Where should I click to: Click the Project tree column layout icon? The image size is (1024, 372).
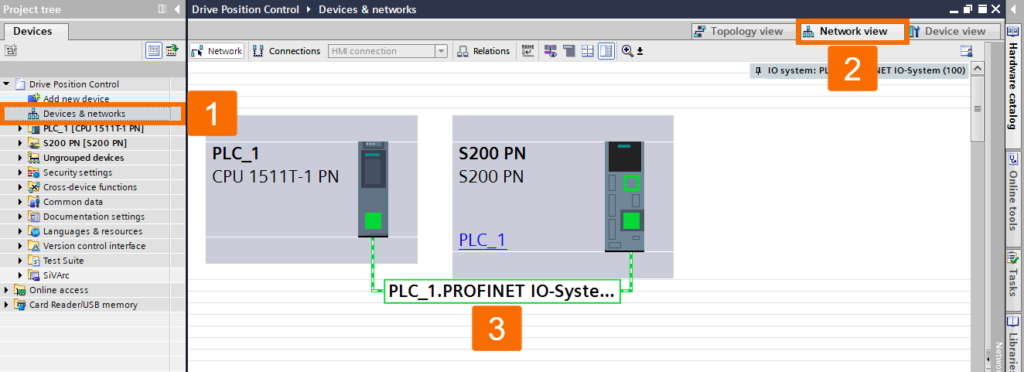(x=162, y=9)
